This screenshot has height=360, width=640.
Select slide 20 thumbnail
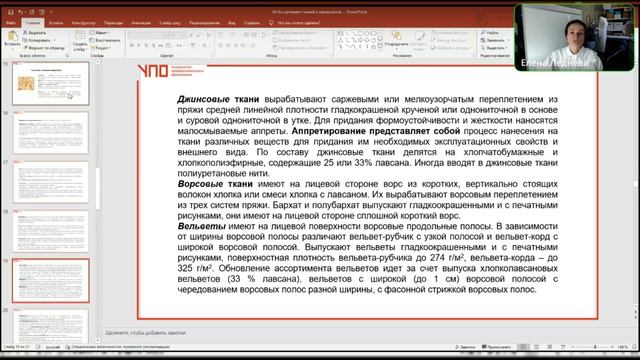(x=51, y=326)
